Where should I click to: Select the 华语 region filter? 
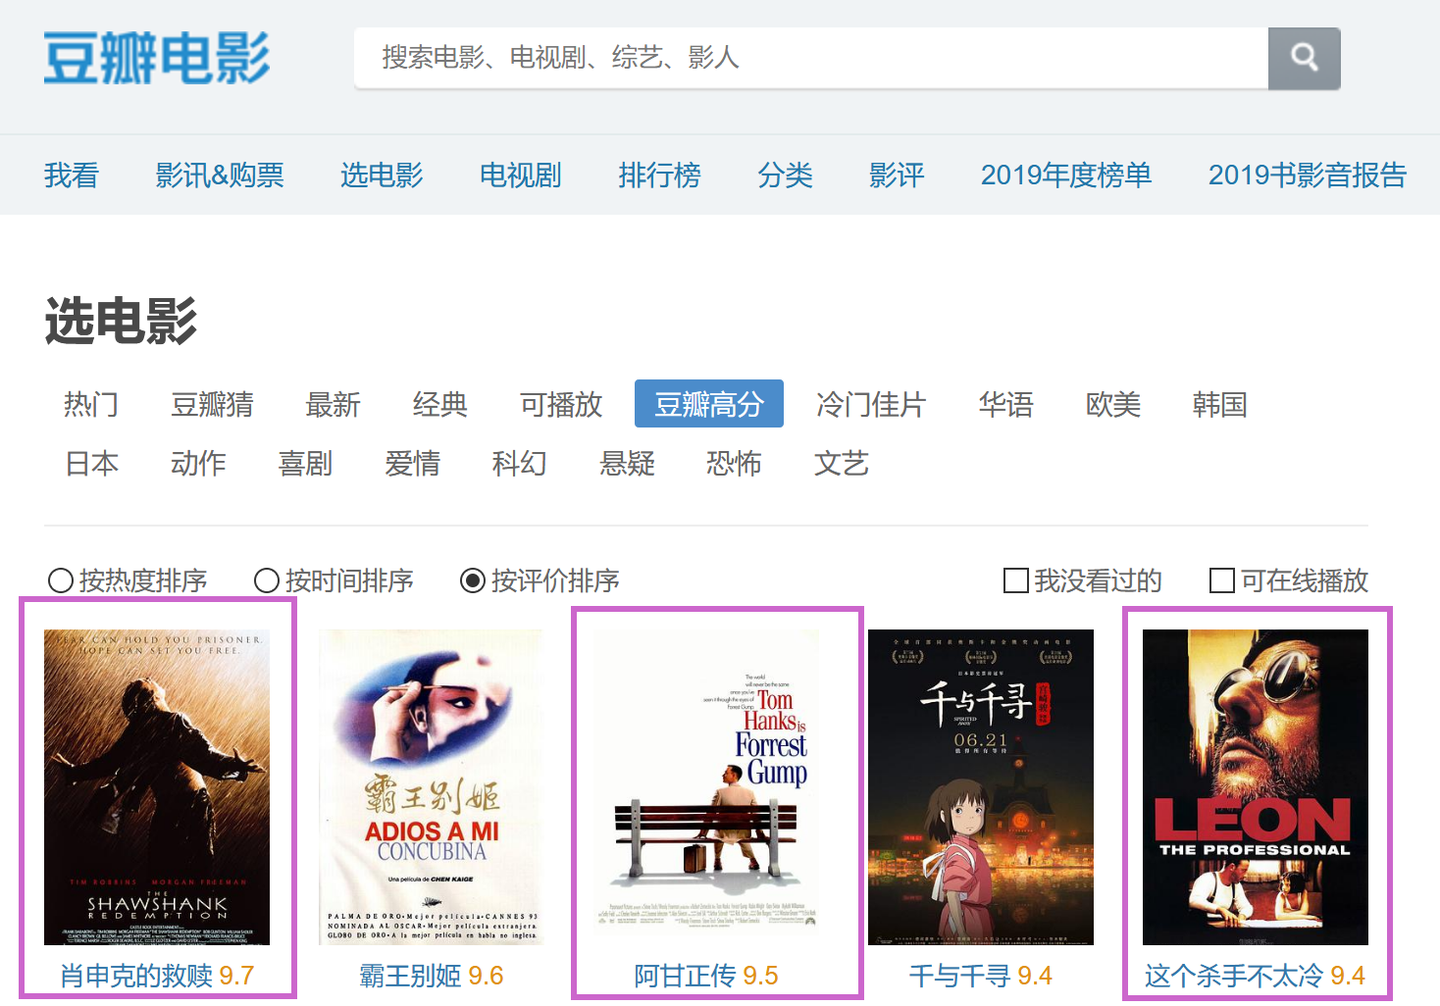(x=1006, y=403)
